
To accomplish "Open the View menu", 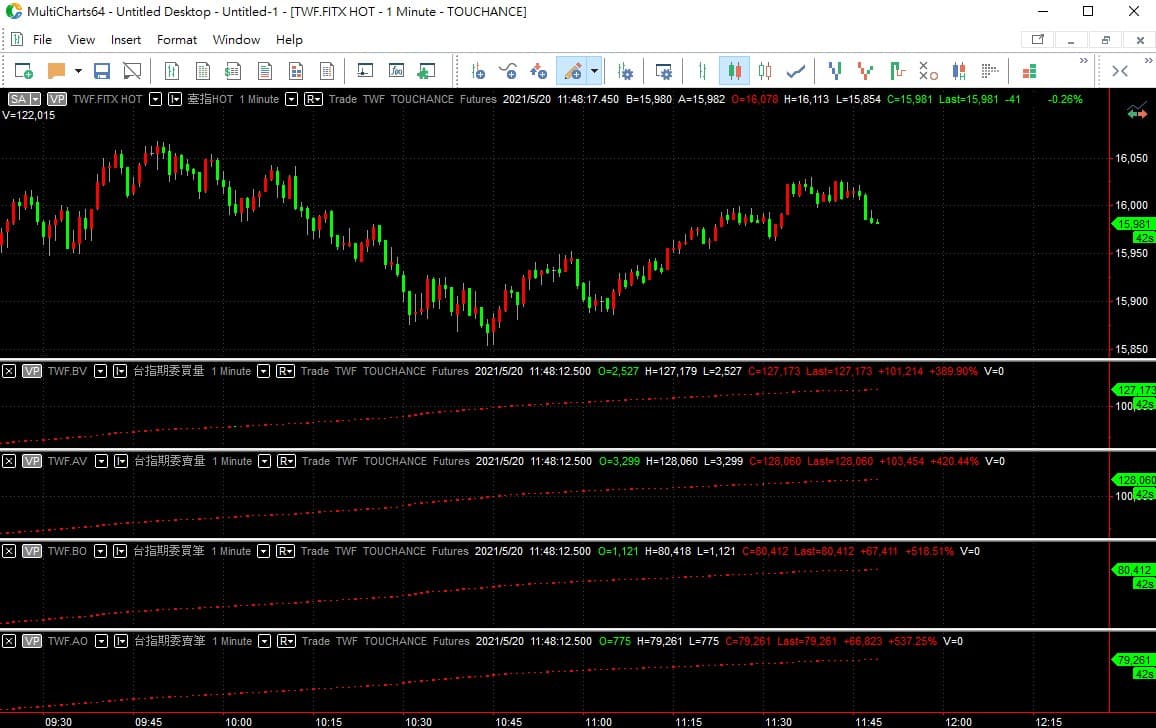I will pos(81,40).
